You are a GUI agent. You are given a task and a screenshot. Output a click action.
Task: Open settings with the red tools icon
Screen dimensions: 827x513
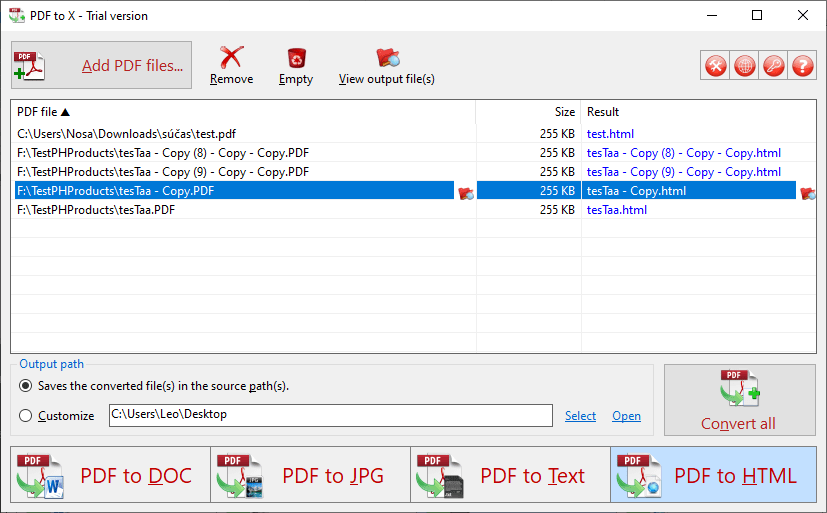[x=716, y=66]
